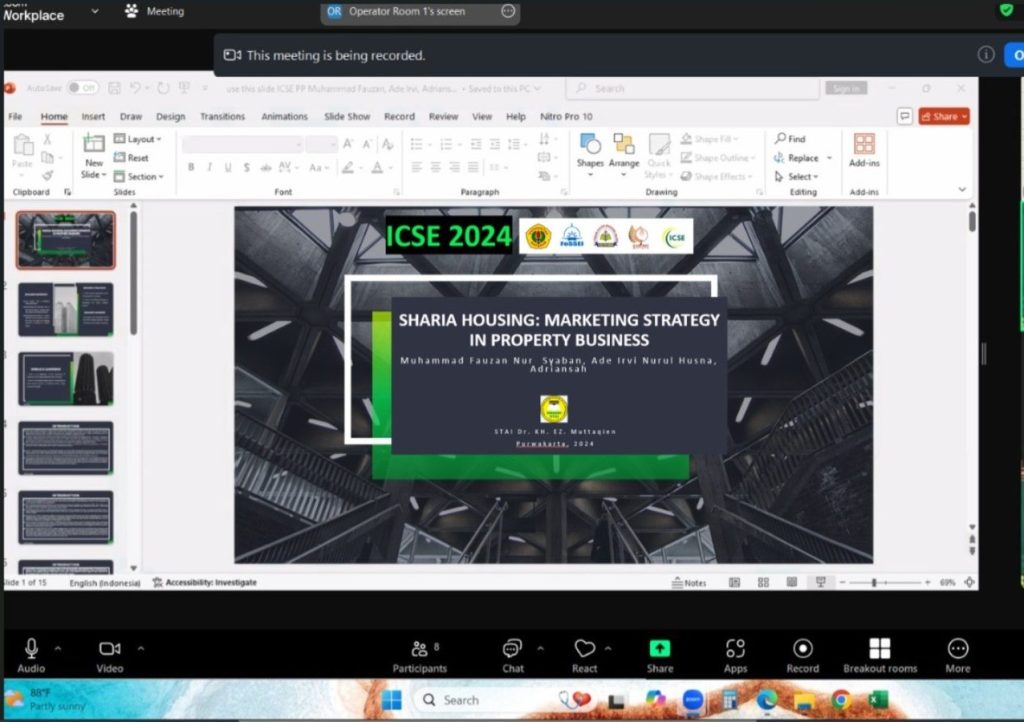Click the Shapes icon in the Drawing group

[x=590, y=149]
